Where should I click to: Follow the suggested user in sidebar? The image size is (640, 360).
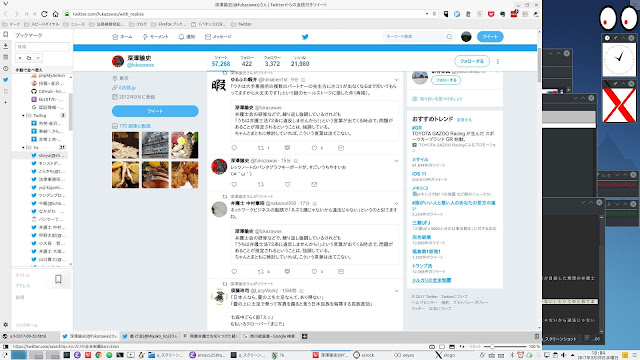click(x=446, y=80)
